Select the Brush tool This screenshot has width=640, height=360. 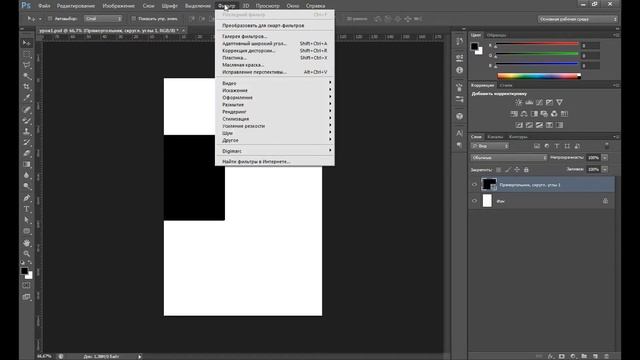[27, 120]
